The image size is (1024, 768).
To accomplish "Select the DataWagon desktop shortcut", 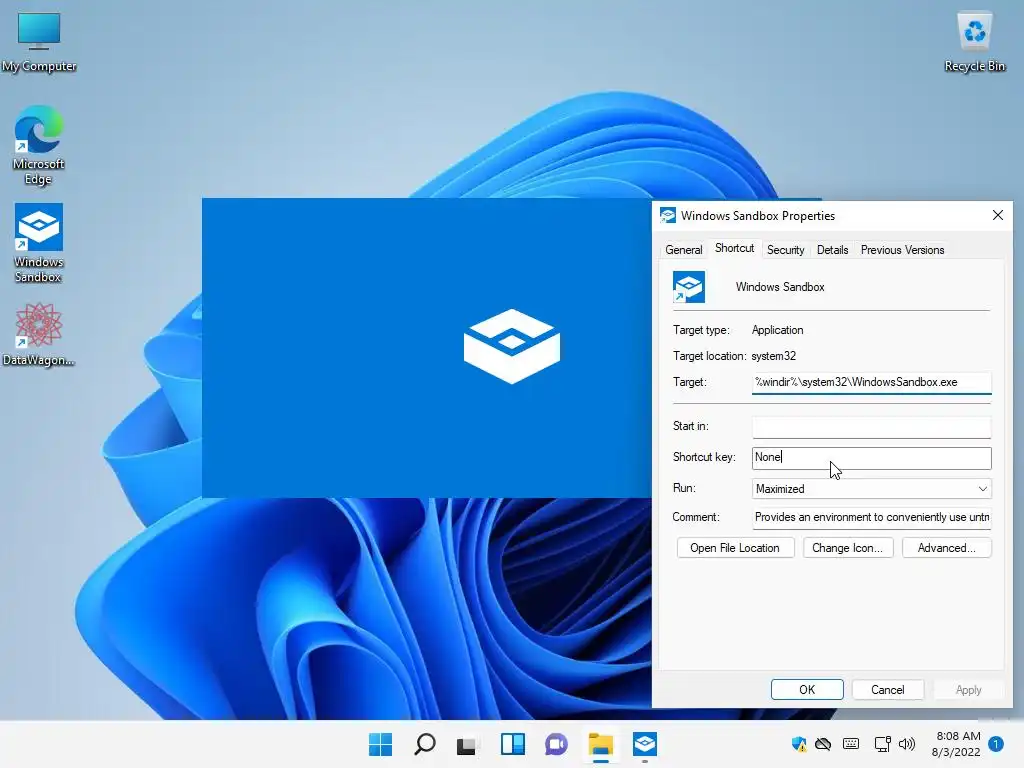I will click(39, 334).
